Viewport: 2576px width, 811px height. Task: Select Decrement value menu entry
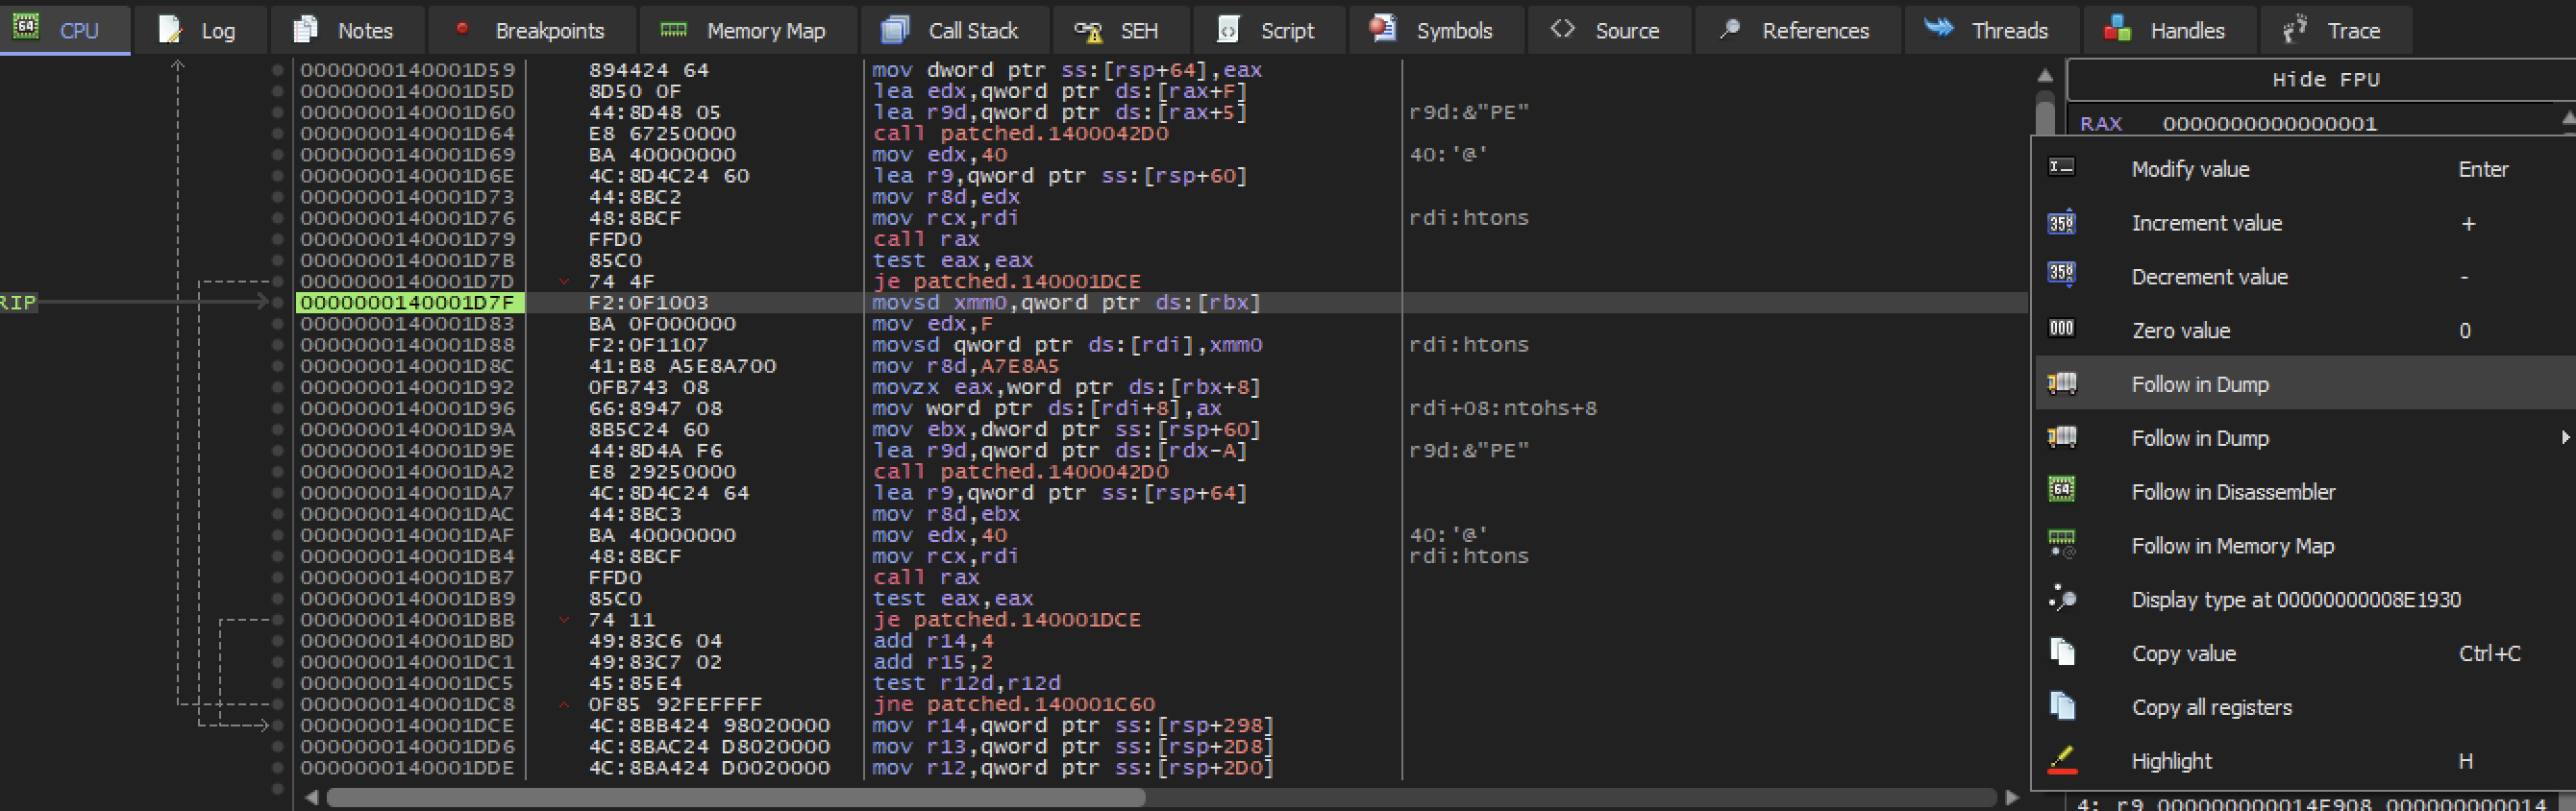coord(2304,277)
